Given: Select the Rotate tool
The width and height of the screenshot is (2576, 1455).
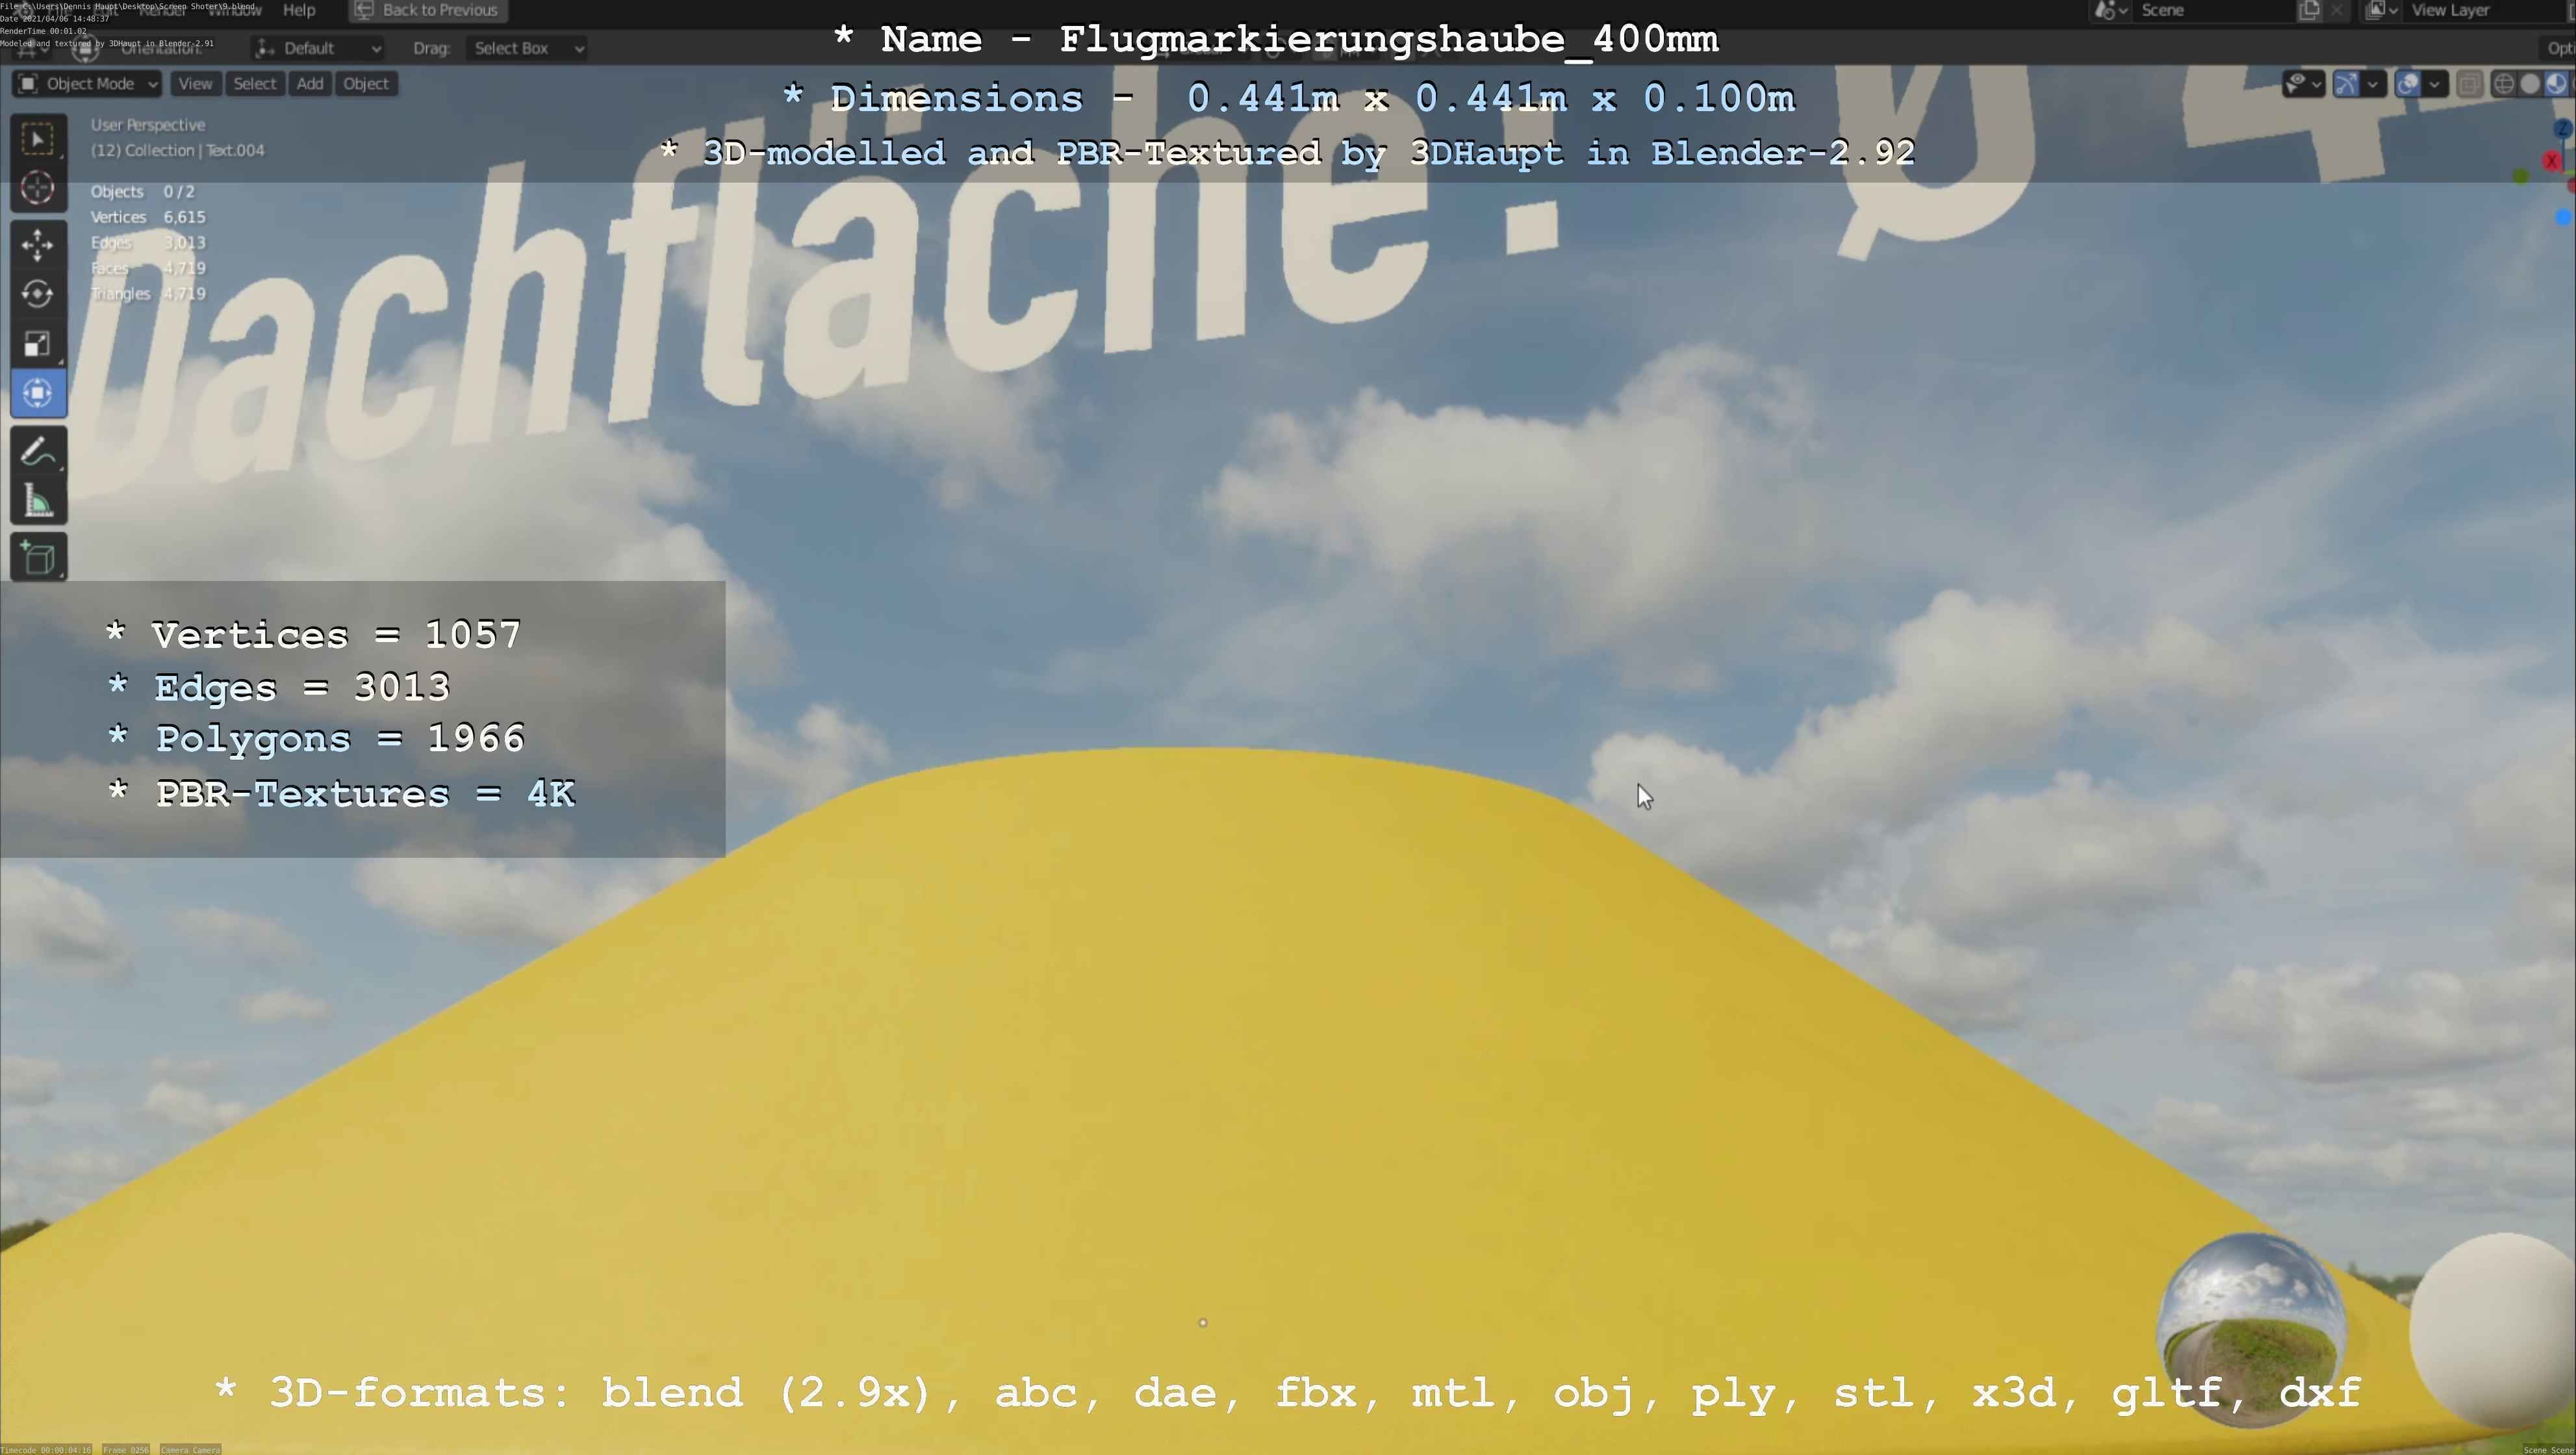Looking at the screenshot, I should click(38, 294).
